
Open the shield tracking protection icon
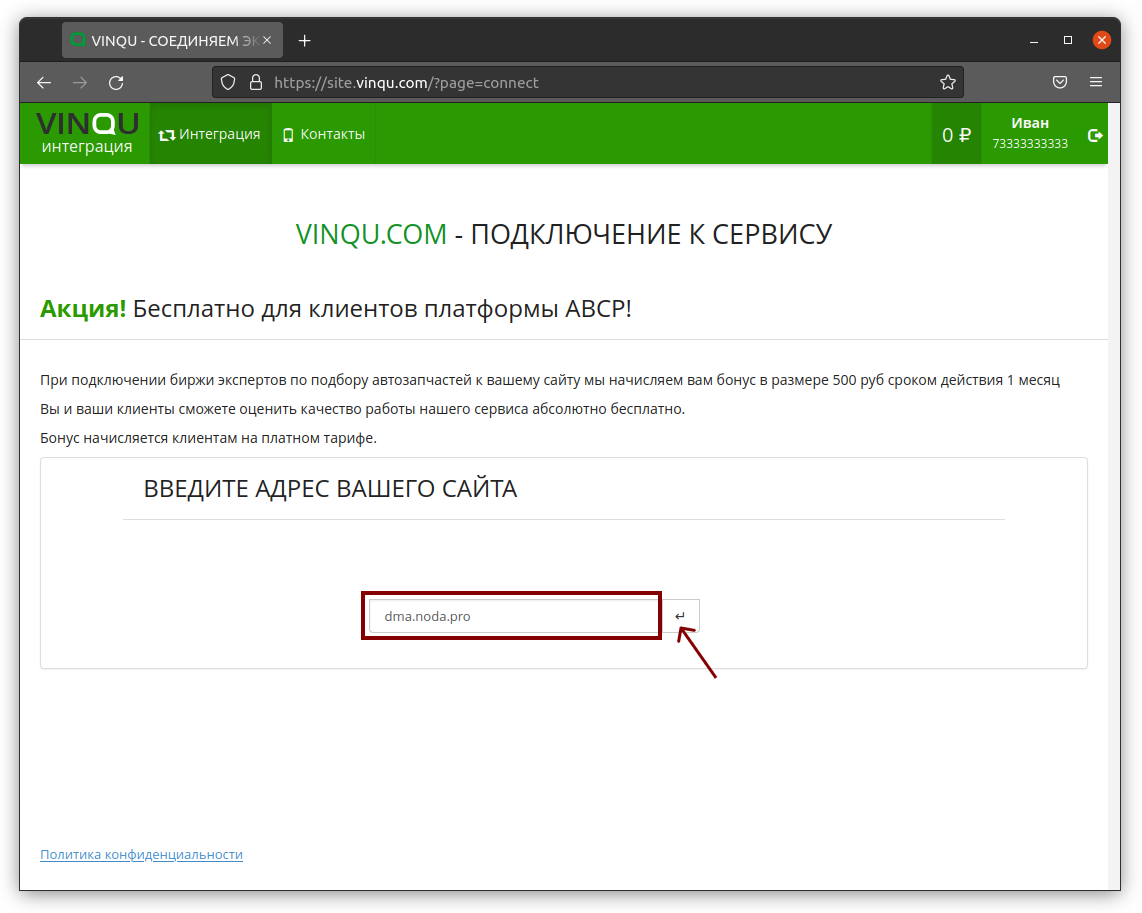pyautogui.click(x=228, y=82)
